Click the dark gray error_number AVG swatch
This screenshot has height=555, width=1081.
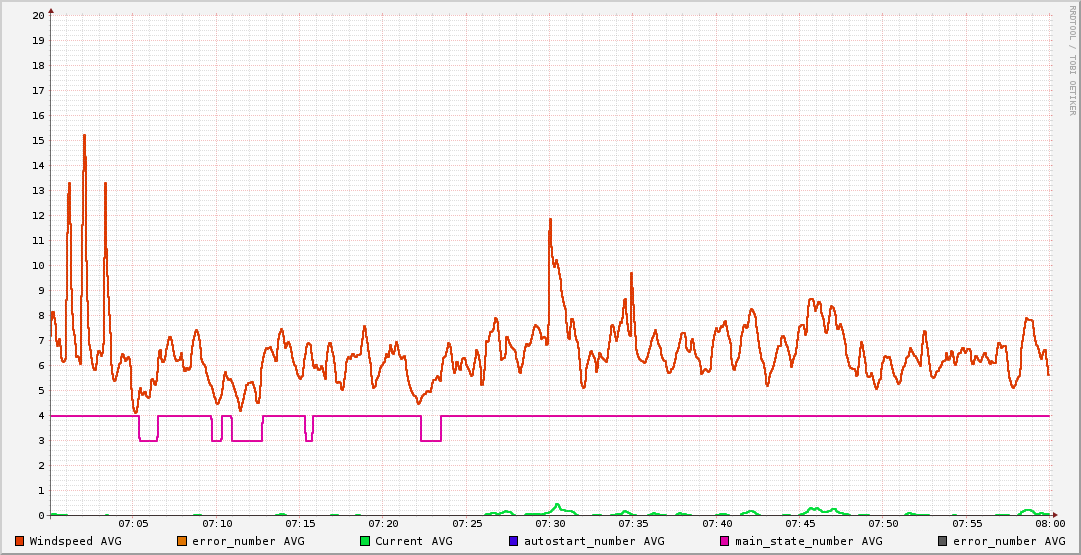point(943,541)
